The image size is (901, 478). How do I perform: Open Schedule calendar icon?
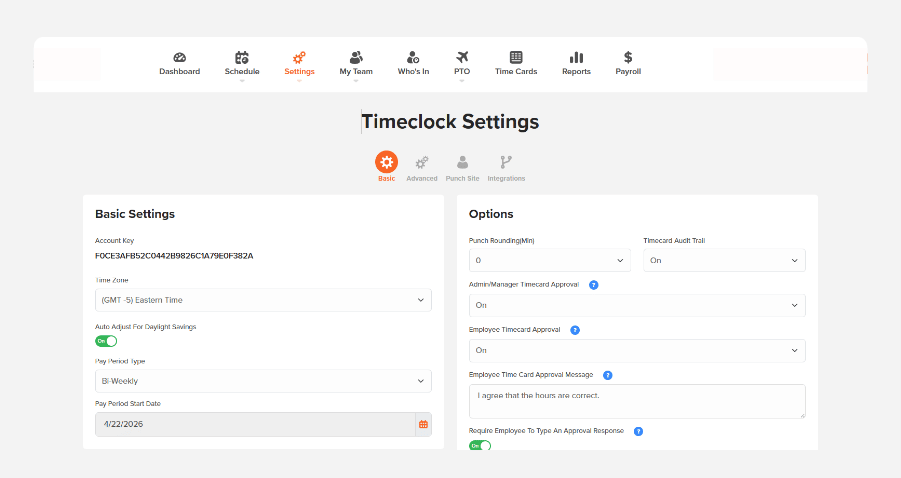pyautogui.click(x=242, y=57)
